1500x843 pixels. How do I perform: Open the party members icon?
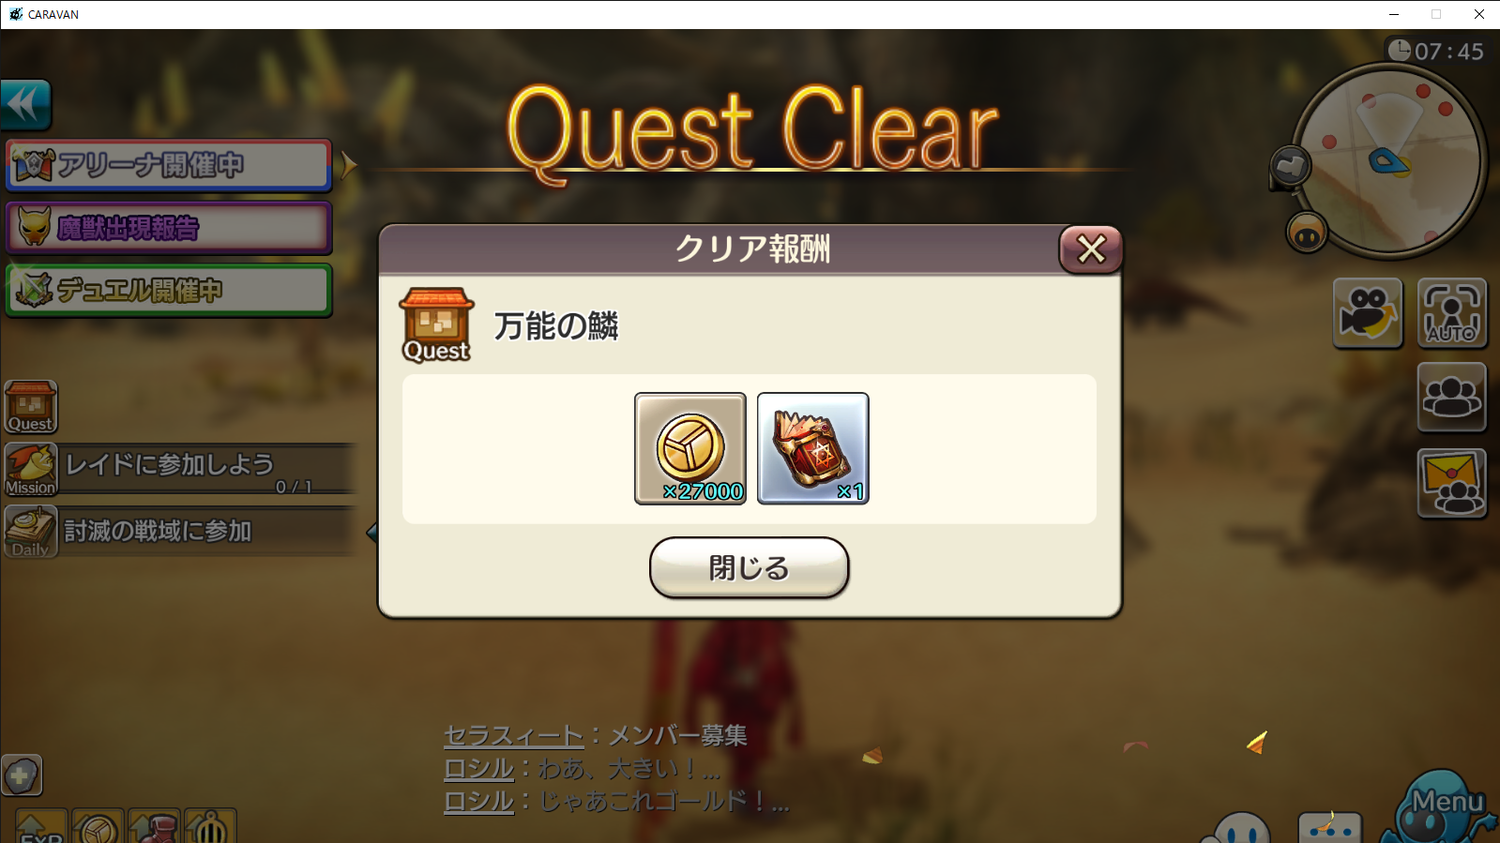(x=1452, y=398)
